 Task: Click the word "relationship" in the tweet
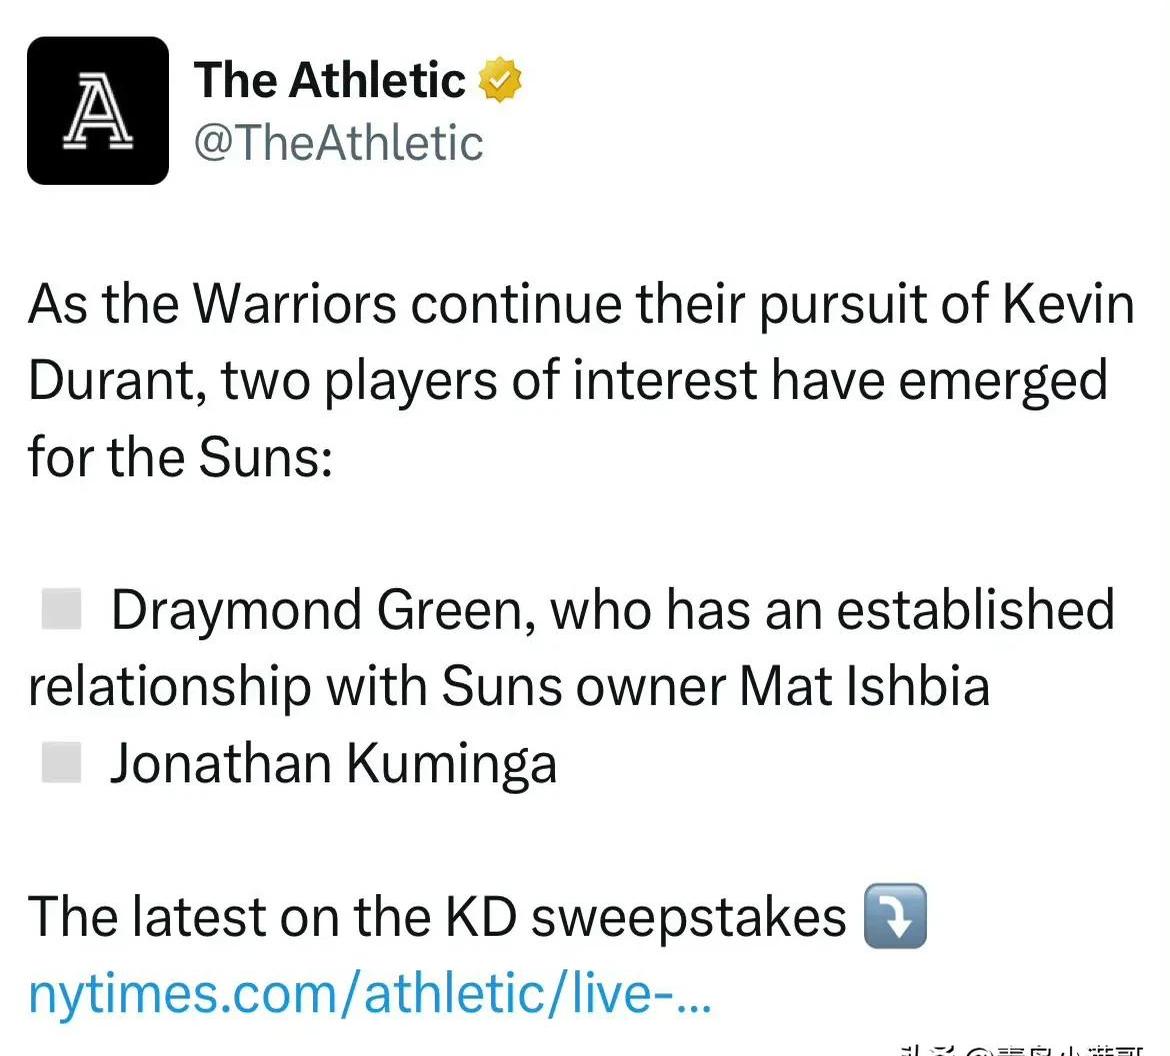point(169,687)
